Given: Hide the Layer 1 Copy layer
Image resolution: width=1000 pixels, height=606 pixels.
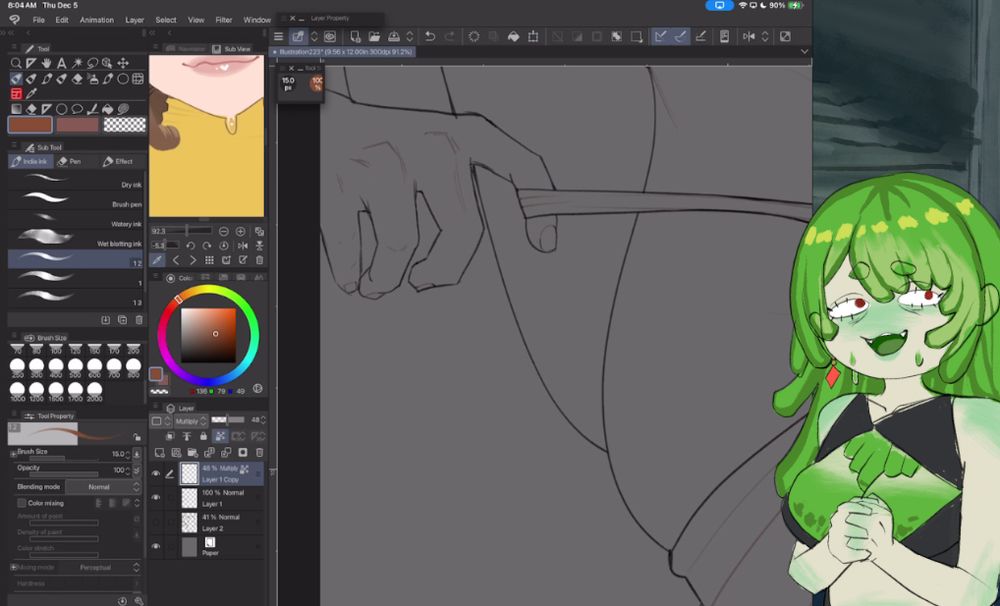Looking at the screenshot, I should pyautogui.click(x=156, y=474).
